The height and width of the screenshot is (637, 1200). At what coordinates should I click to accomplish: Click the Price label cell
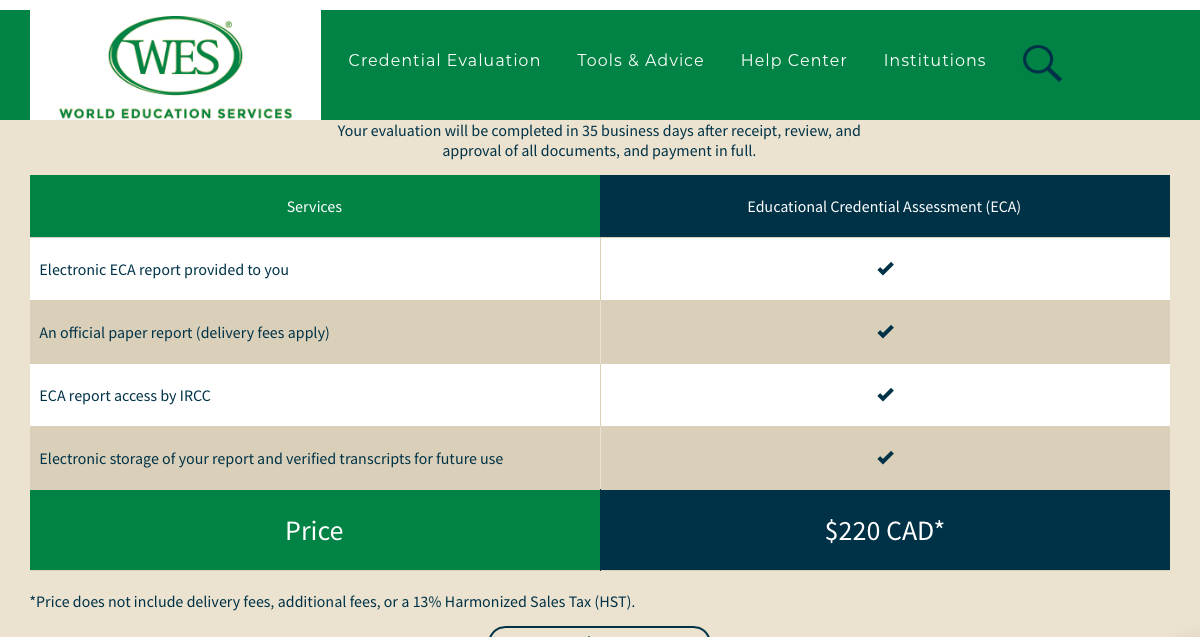314,531
